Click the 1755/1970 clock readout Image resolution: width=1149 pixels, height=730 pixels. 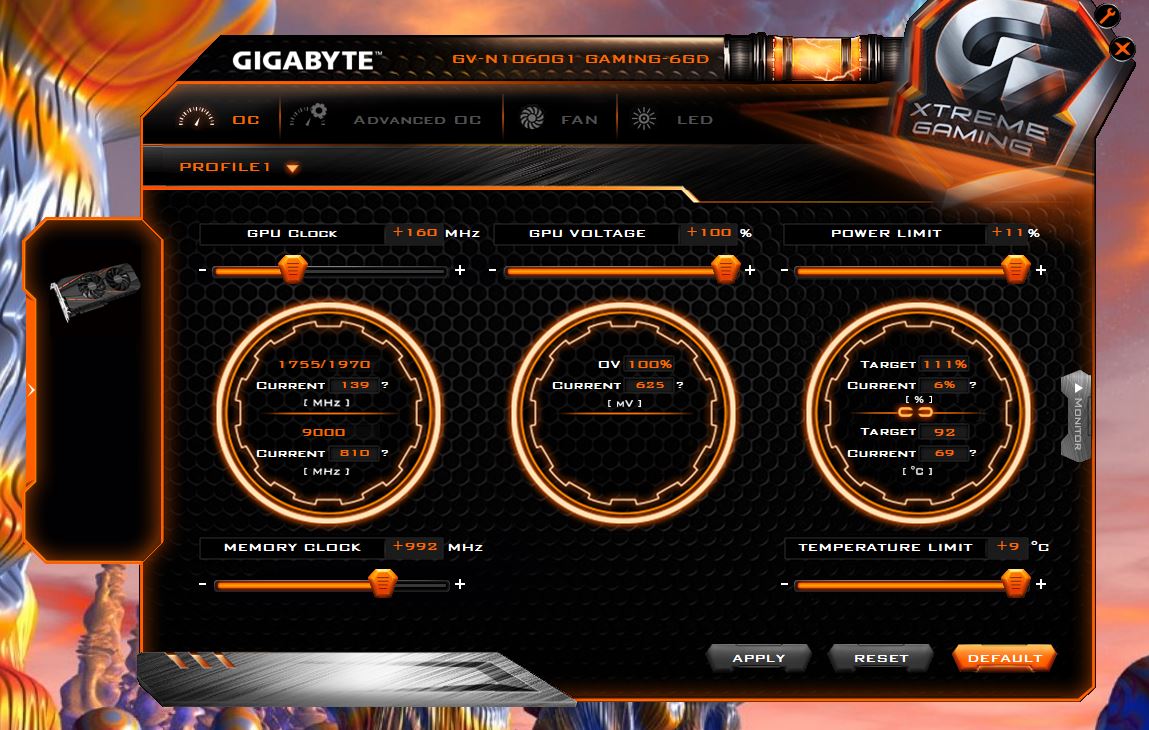tap(324, 364)
